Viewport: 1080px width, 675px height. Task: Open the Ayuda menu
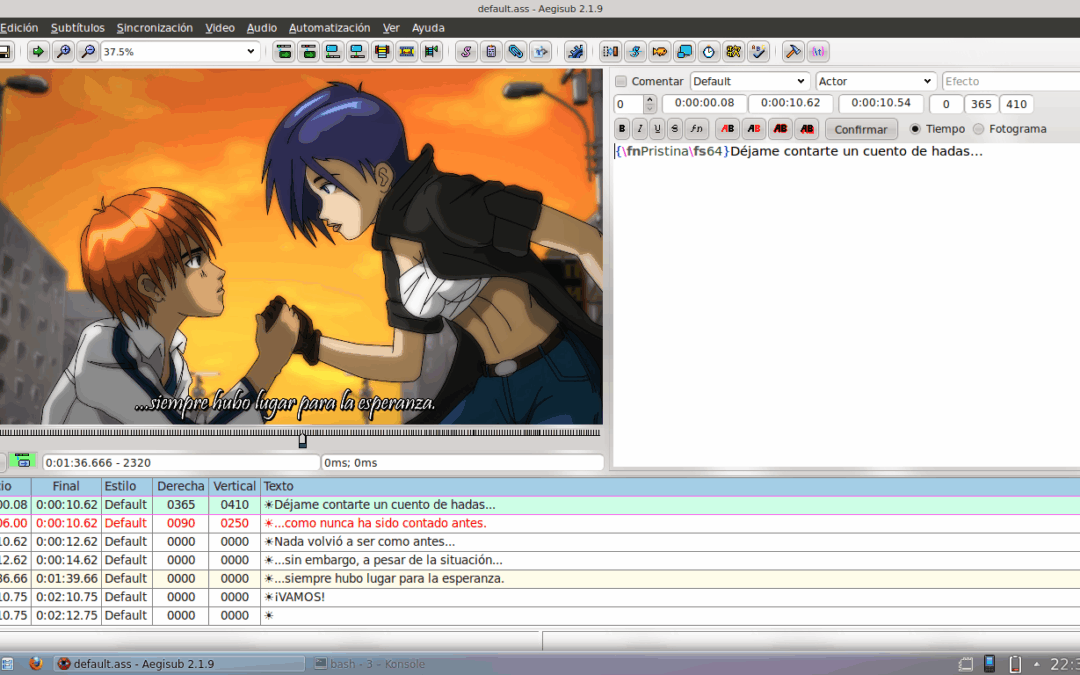pyautogui.click(x=428, y=28)
